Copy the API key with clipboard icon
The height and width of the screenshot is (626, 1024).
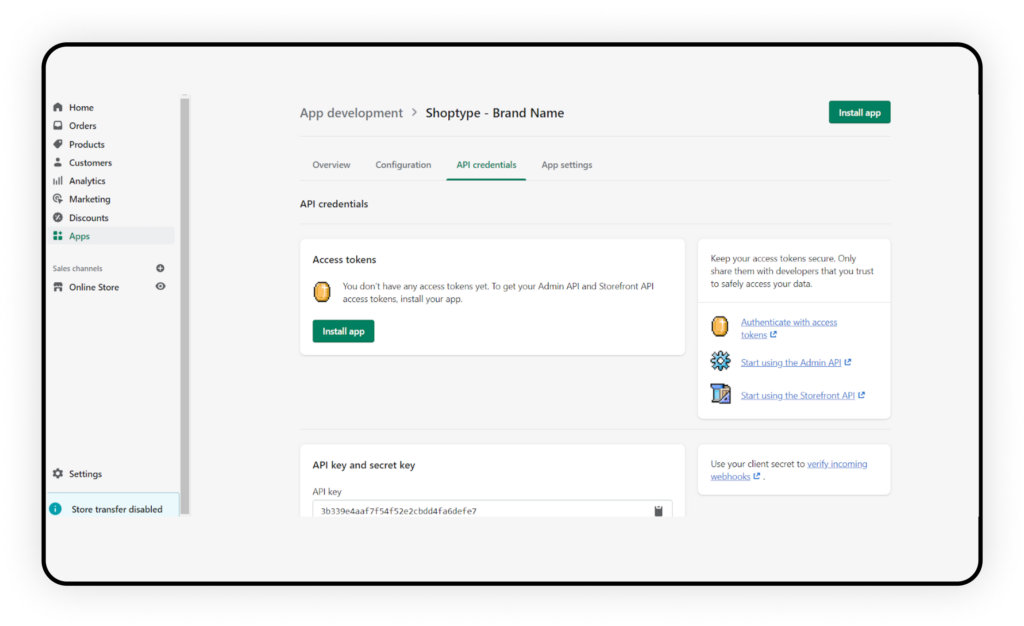[658, 510]
